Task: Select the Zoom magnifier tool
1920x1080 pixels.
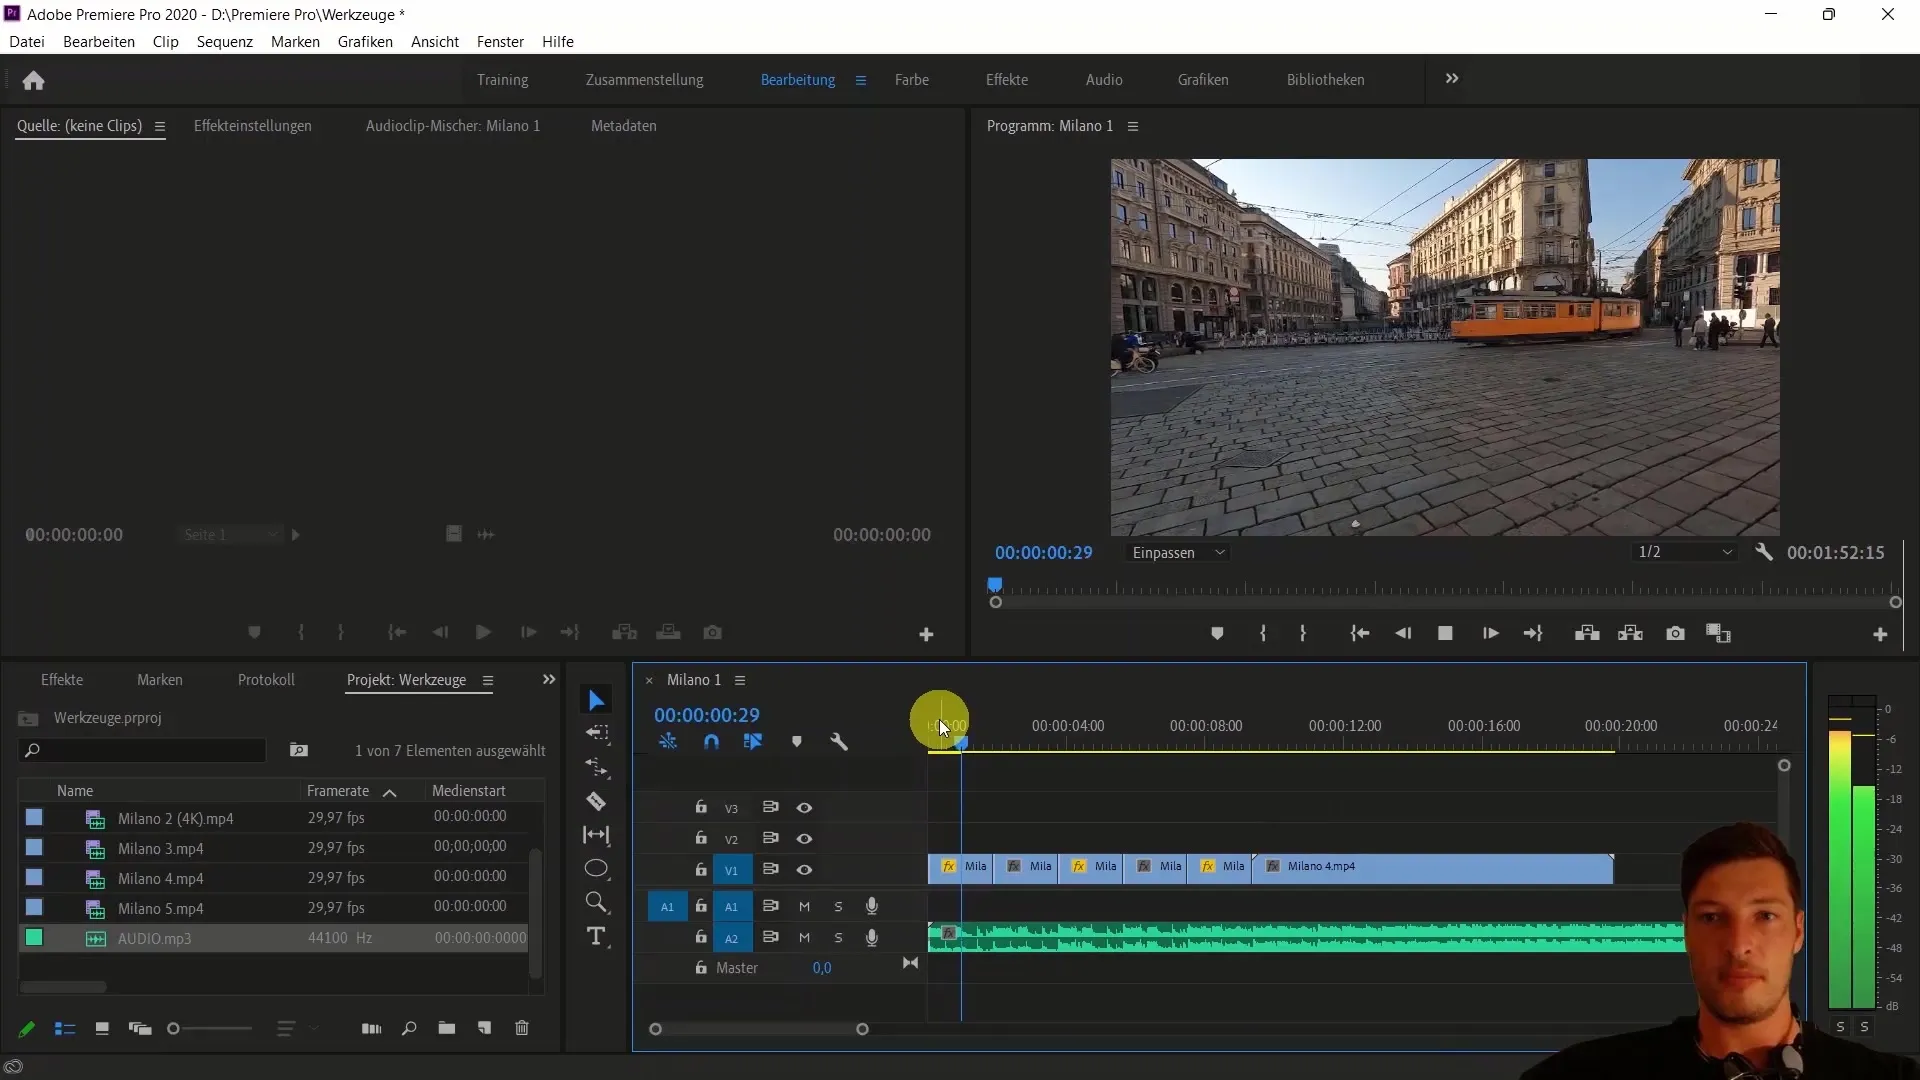Action: (x=596, y=902)
